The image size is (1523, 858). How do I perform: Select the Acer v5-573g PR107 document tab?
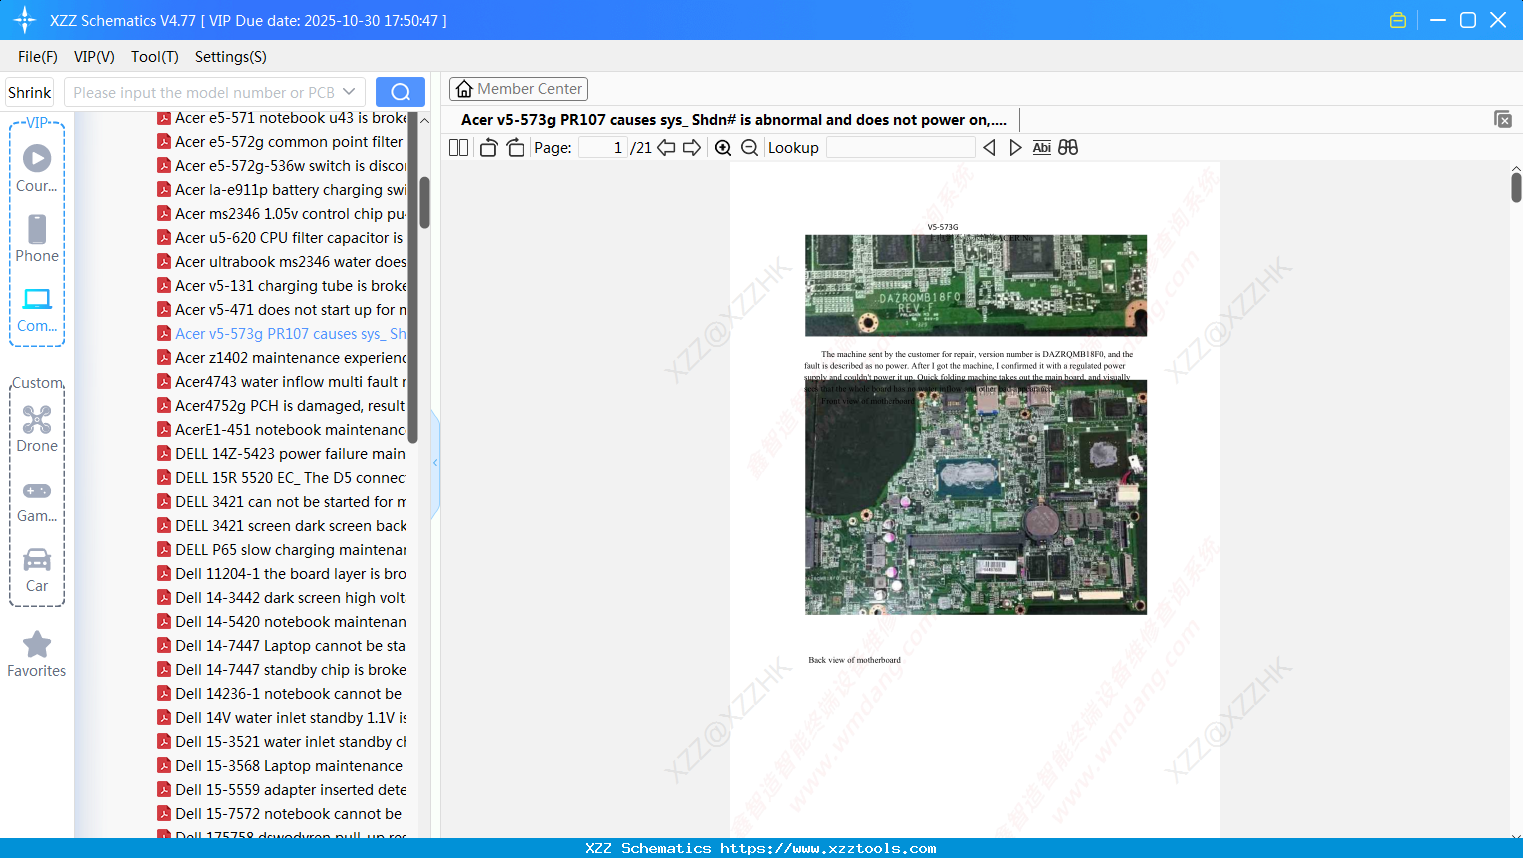coord(734,120)
